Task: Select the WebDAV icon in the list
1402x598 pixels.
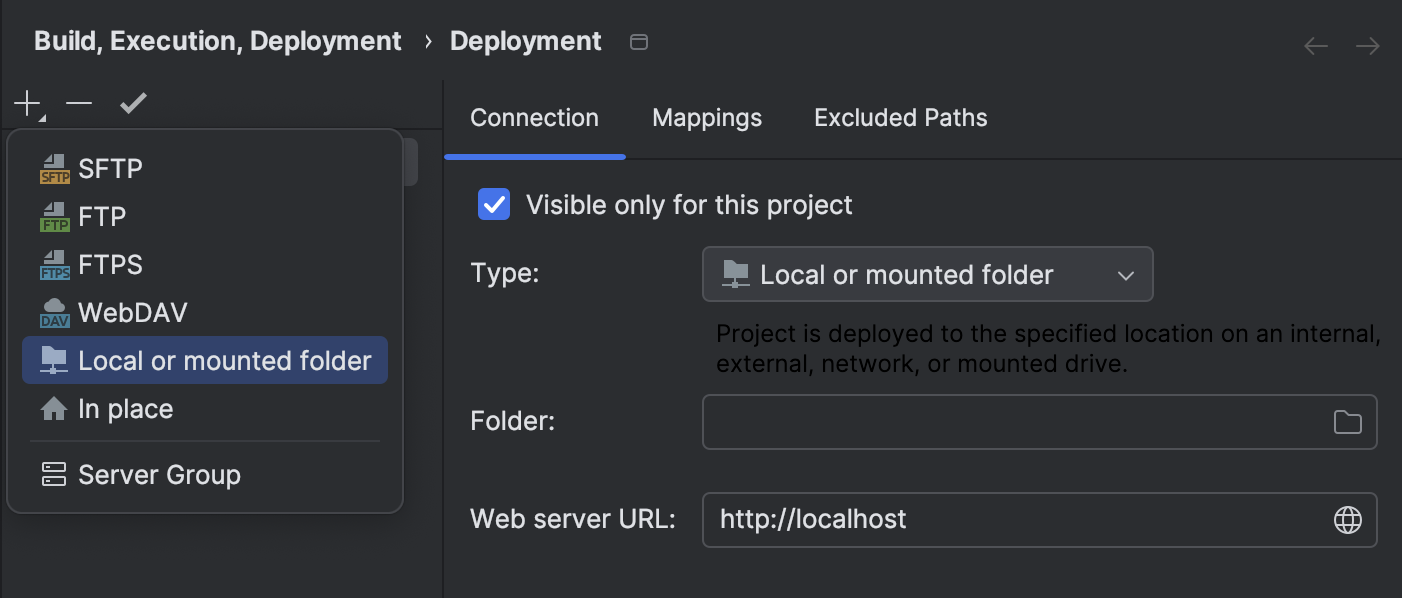Action: tap(55, 312)
